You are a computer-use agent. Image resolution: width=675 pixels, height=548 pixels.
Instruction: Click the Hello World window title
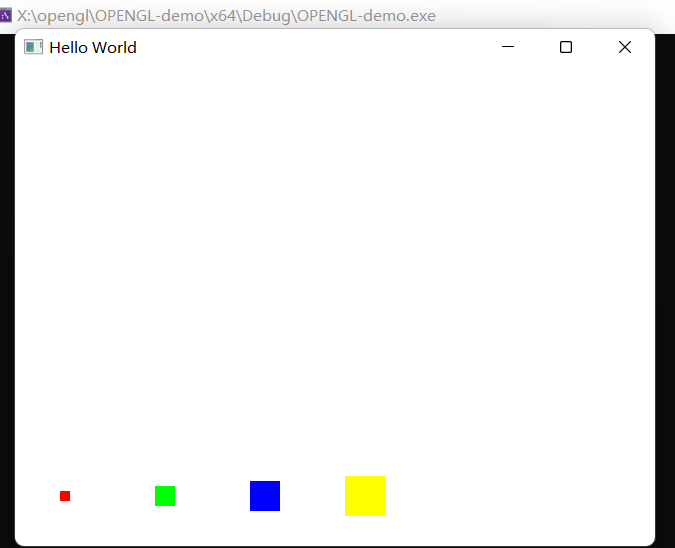[x=93, y=47]
